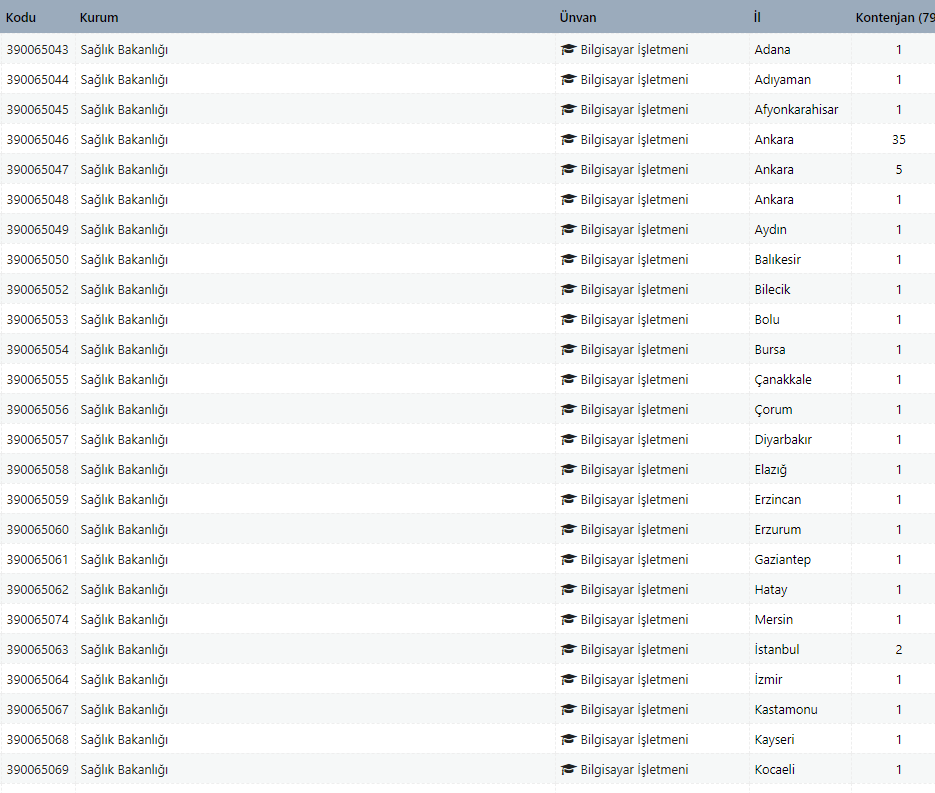Viewport: 935px width, 793px height.
Task: Click graduation cap icon in Gaziantep row
Action: pyautogui.click(x=568, y=560)
